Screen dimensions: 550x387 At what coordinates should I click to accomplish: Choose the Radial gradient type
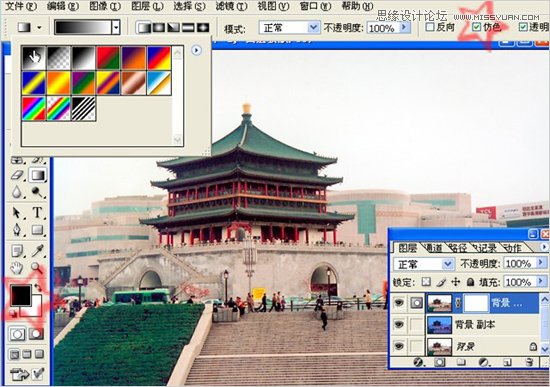click(159, 28)
